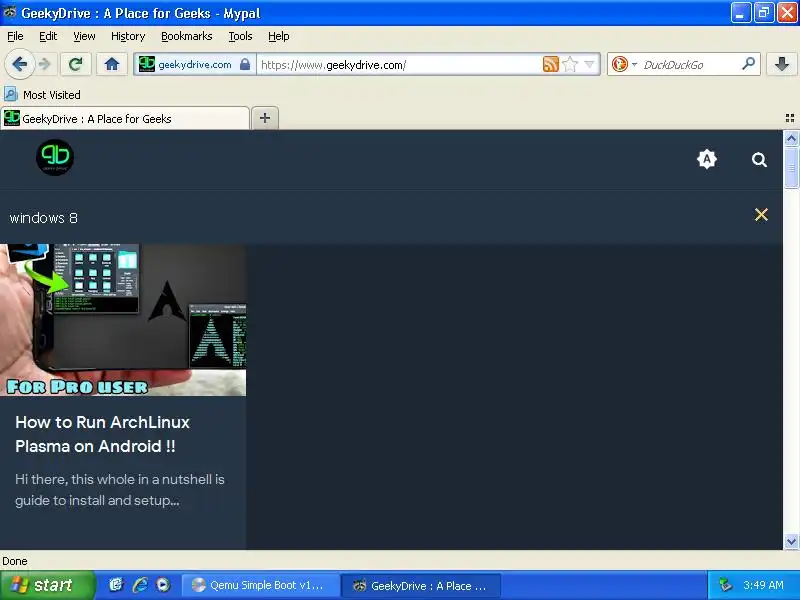
Task: Select the GeekyDrive : A Place for Geeks tab
Action: (125, 118)
